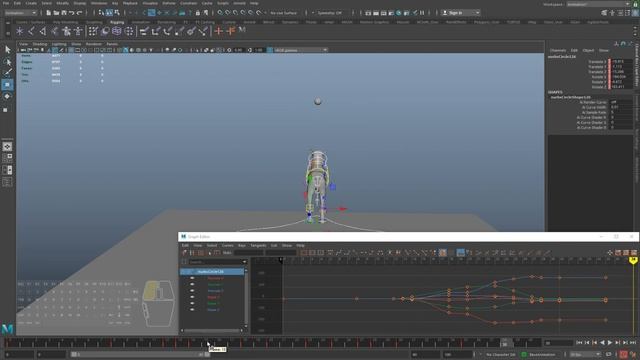The width and height of the screenshot is (640, 360).
Task: Activate the Rotate tool in the Tool Box
Action: pyautogui.click(x=7, y=96)
